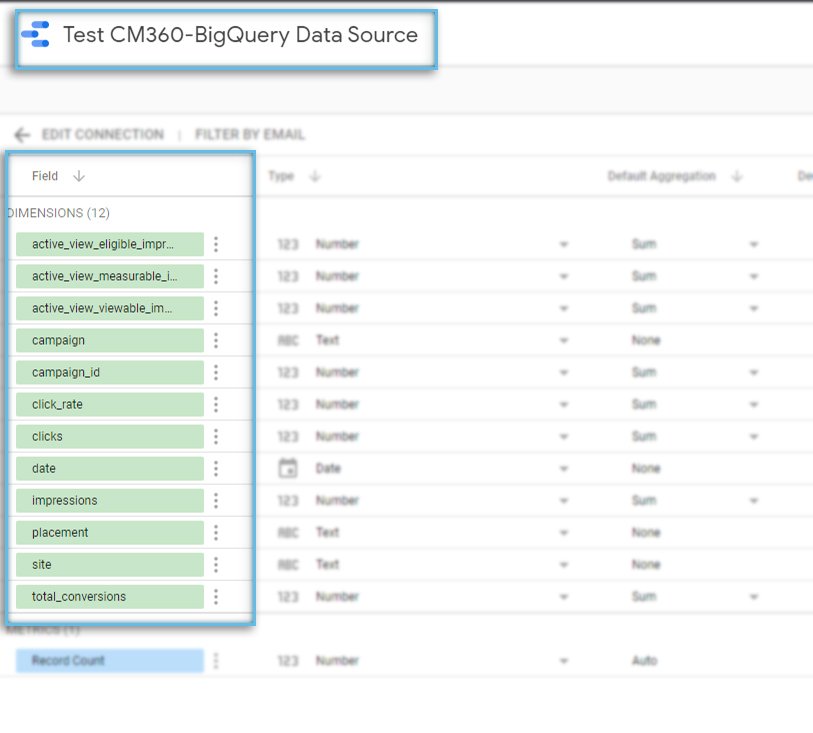This screenshot has height=733, width=813.
Task: Click the Default Aggregation column header
Action: point(662,176)
